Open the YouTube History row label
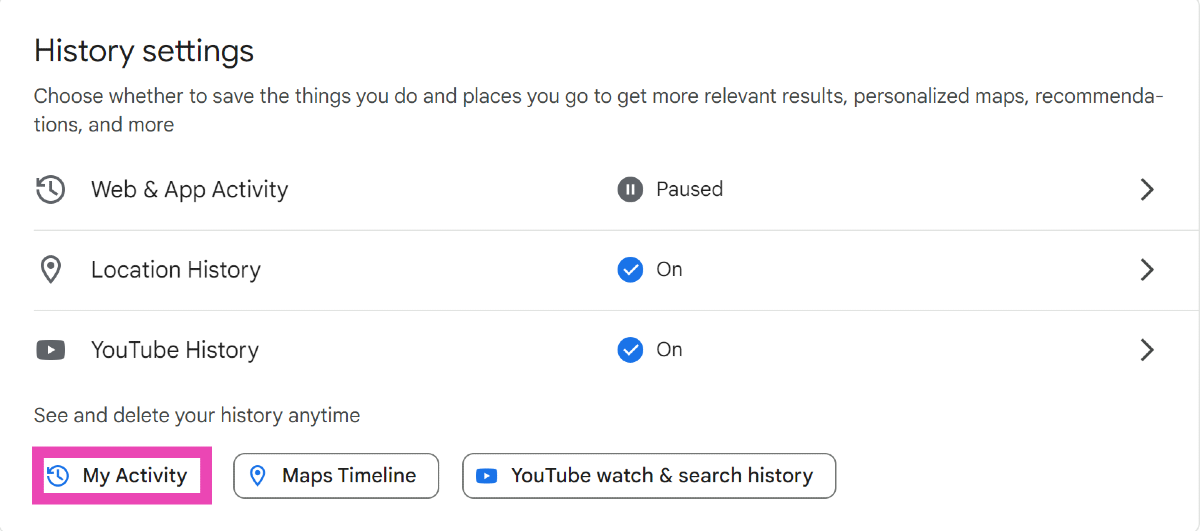Screen dimensions: 1200x531 click(x=175, y=350)
